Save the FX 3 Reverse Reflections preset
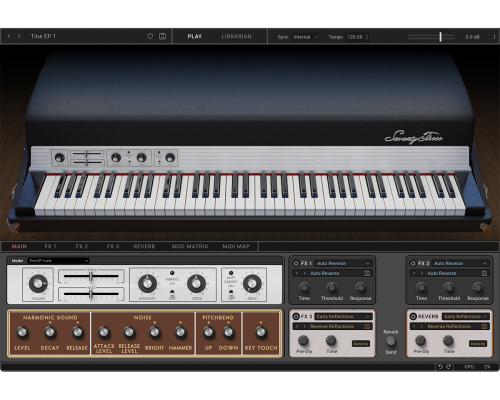This screenshot has width=500, height=400. (x=367, y=326)
